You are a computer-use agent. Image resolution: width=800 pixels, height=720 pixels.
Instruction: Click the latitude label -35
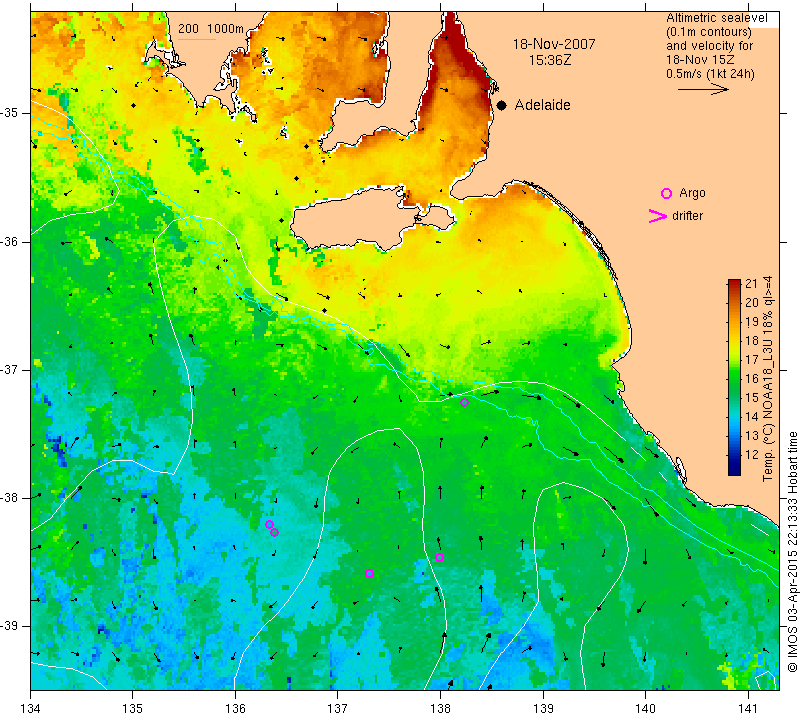tap(9, 113)
